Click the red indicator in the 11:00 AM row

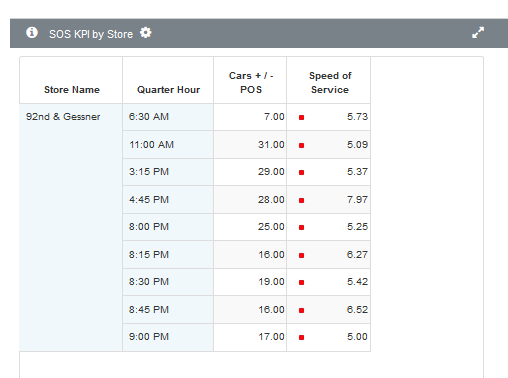point(301,145)
